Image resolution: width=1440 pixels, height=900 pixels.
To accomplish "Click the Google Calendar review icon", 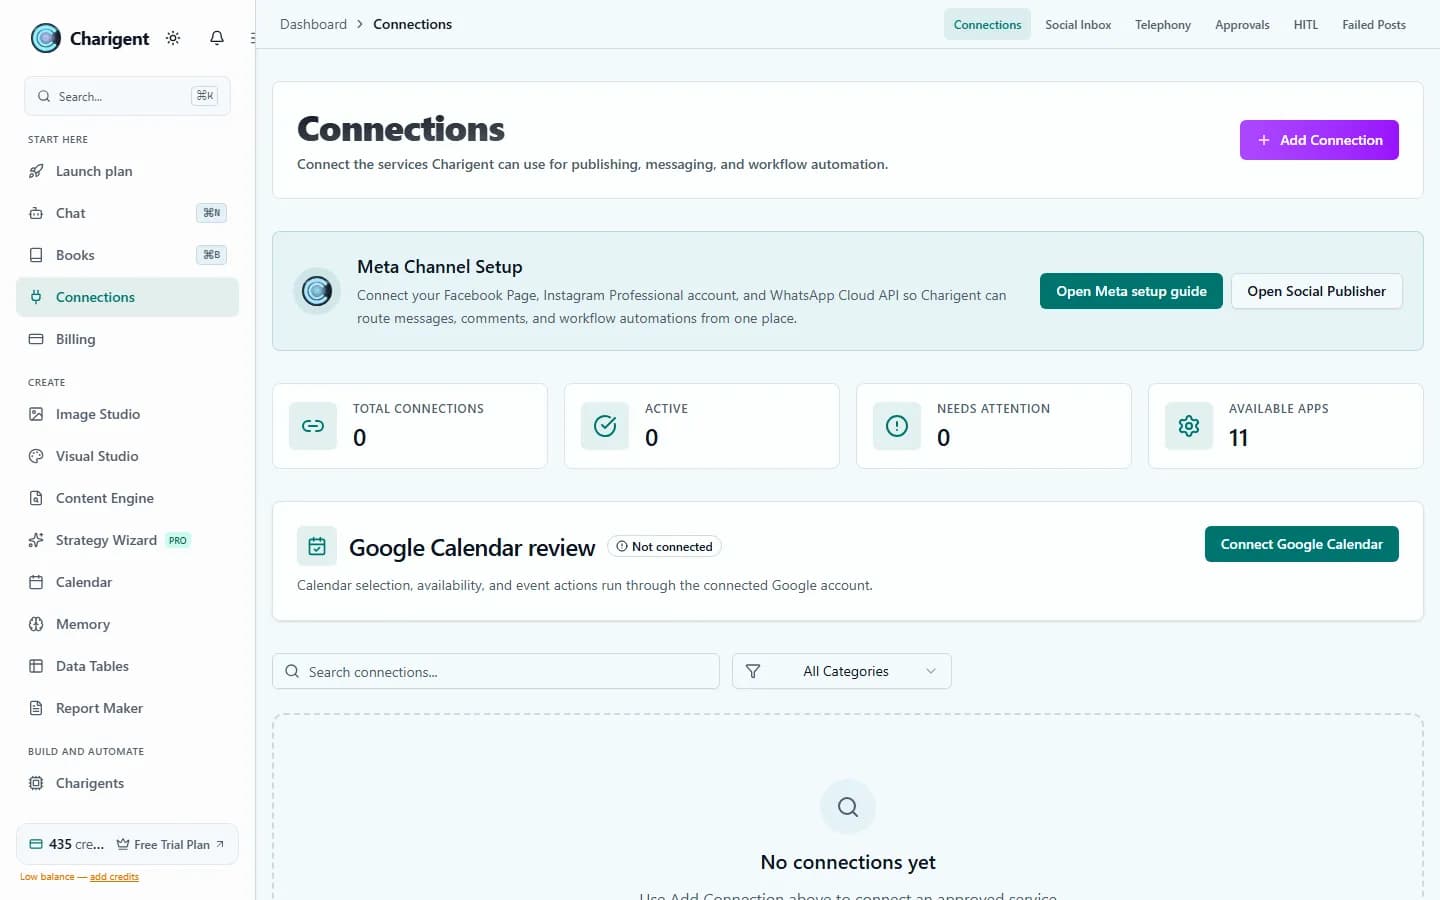I will tap(317, 546).
